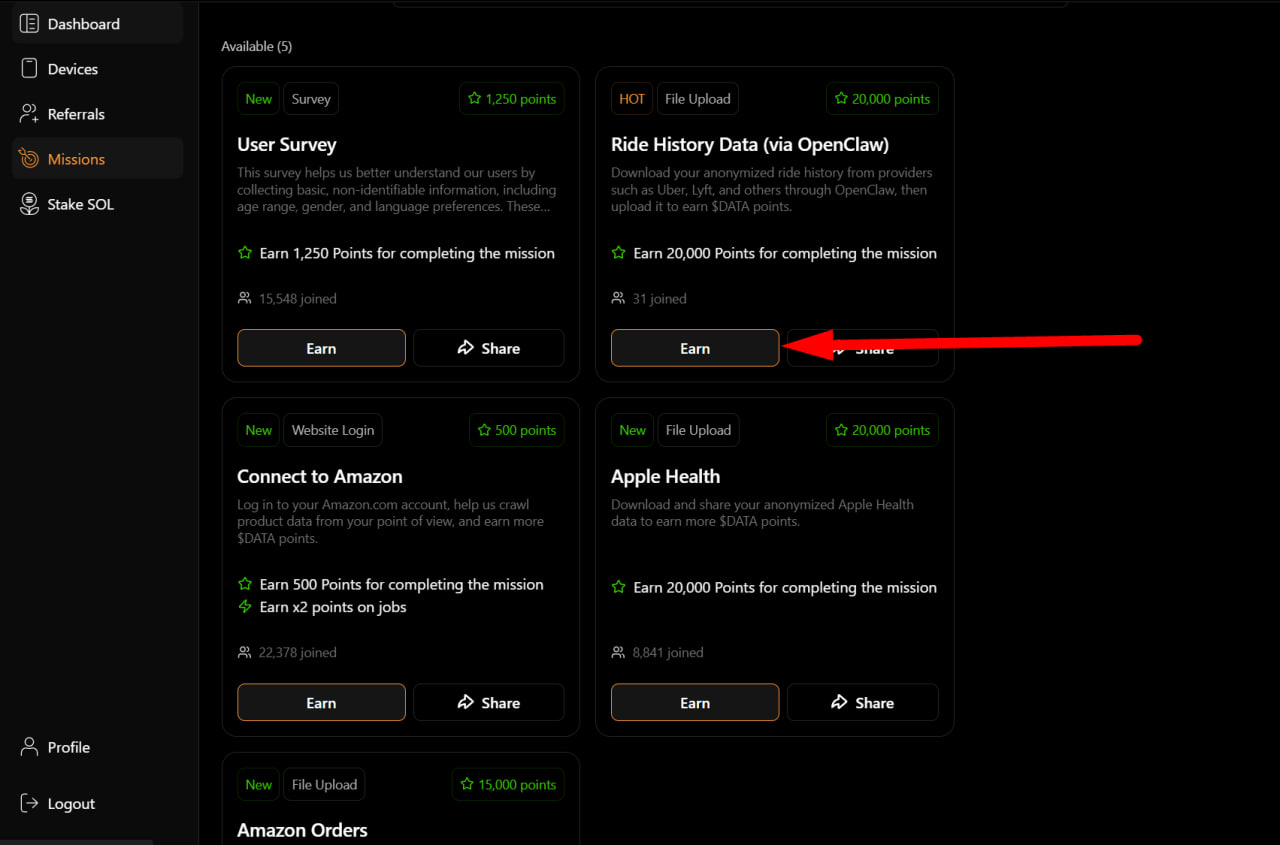Viewport: 1280px width, 845px height.
Task: Open the Stake SOL icon
Action: pyautogui.click(x=29, y=204)
